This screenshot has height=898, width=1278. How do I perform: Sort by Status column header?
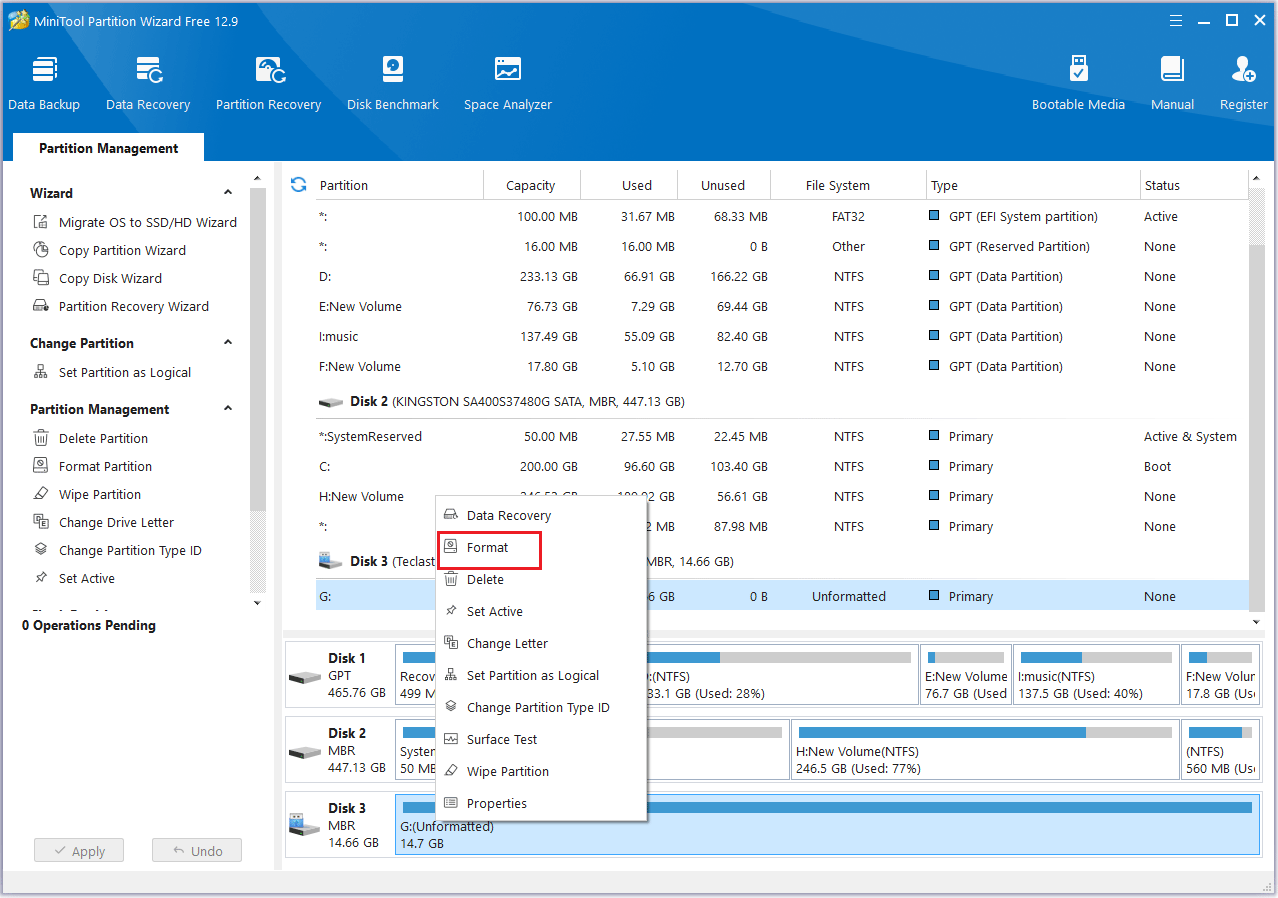pos(1193,185)
